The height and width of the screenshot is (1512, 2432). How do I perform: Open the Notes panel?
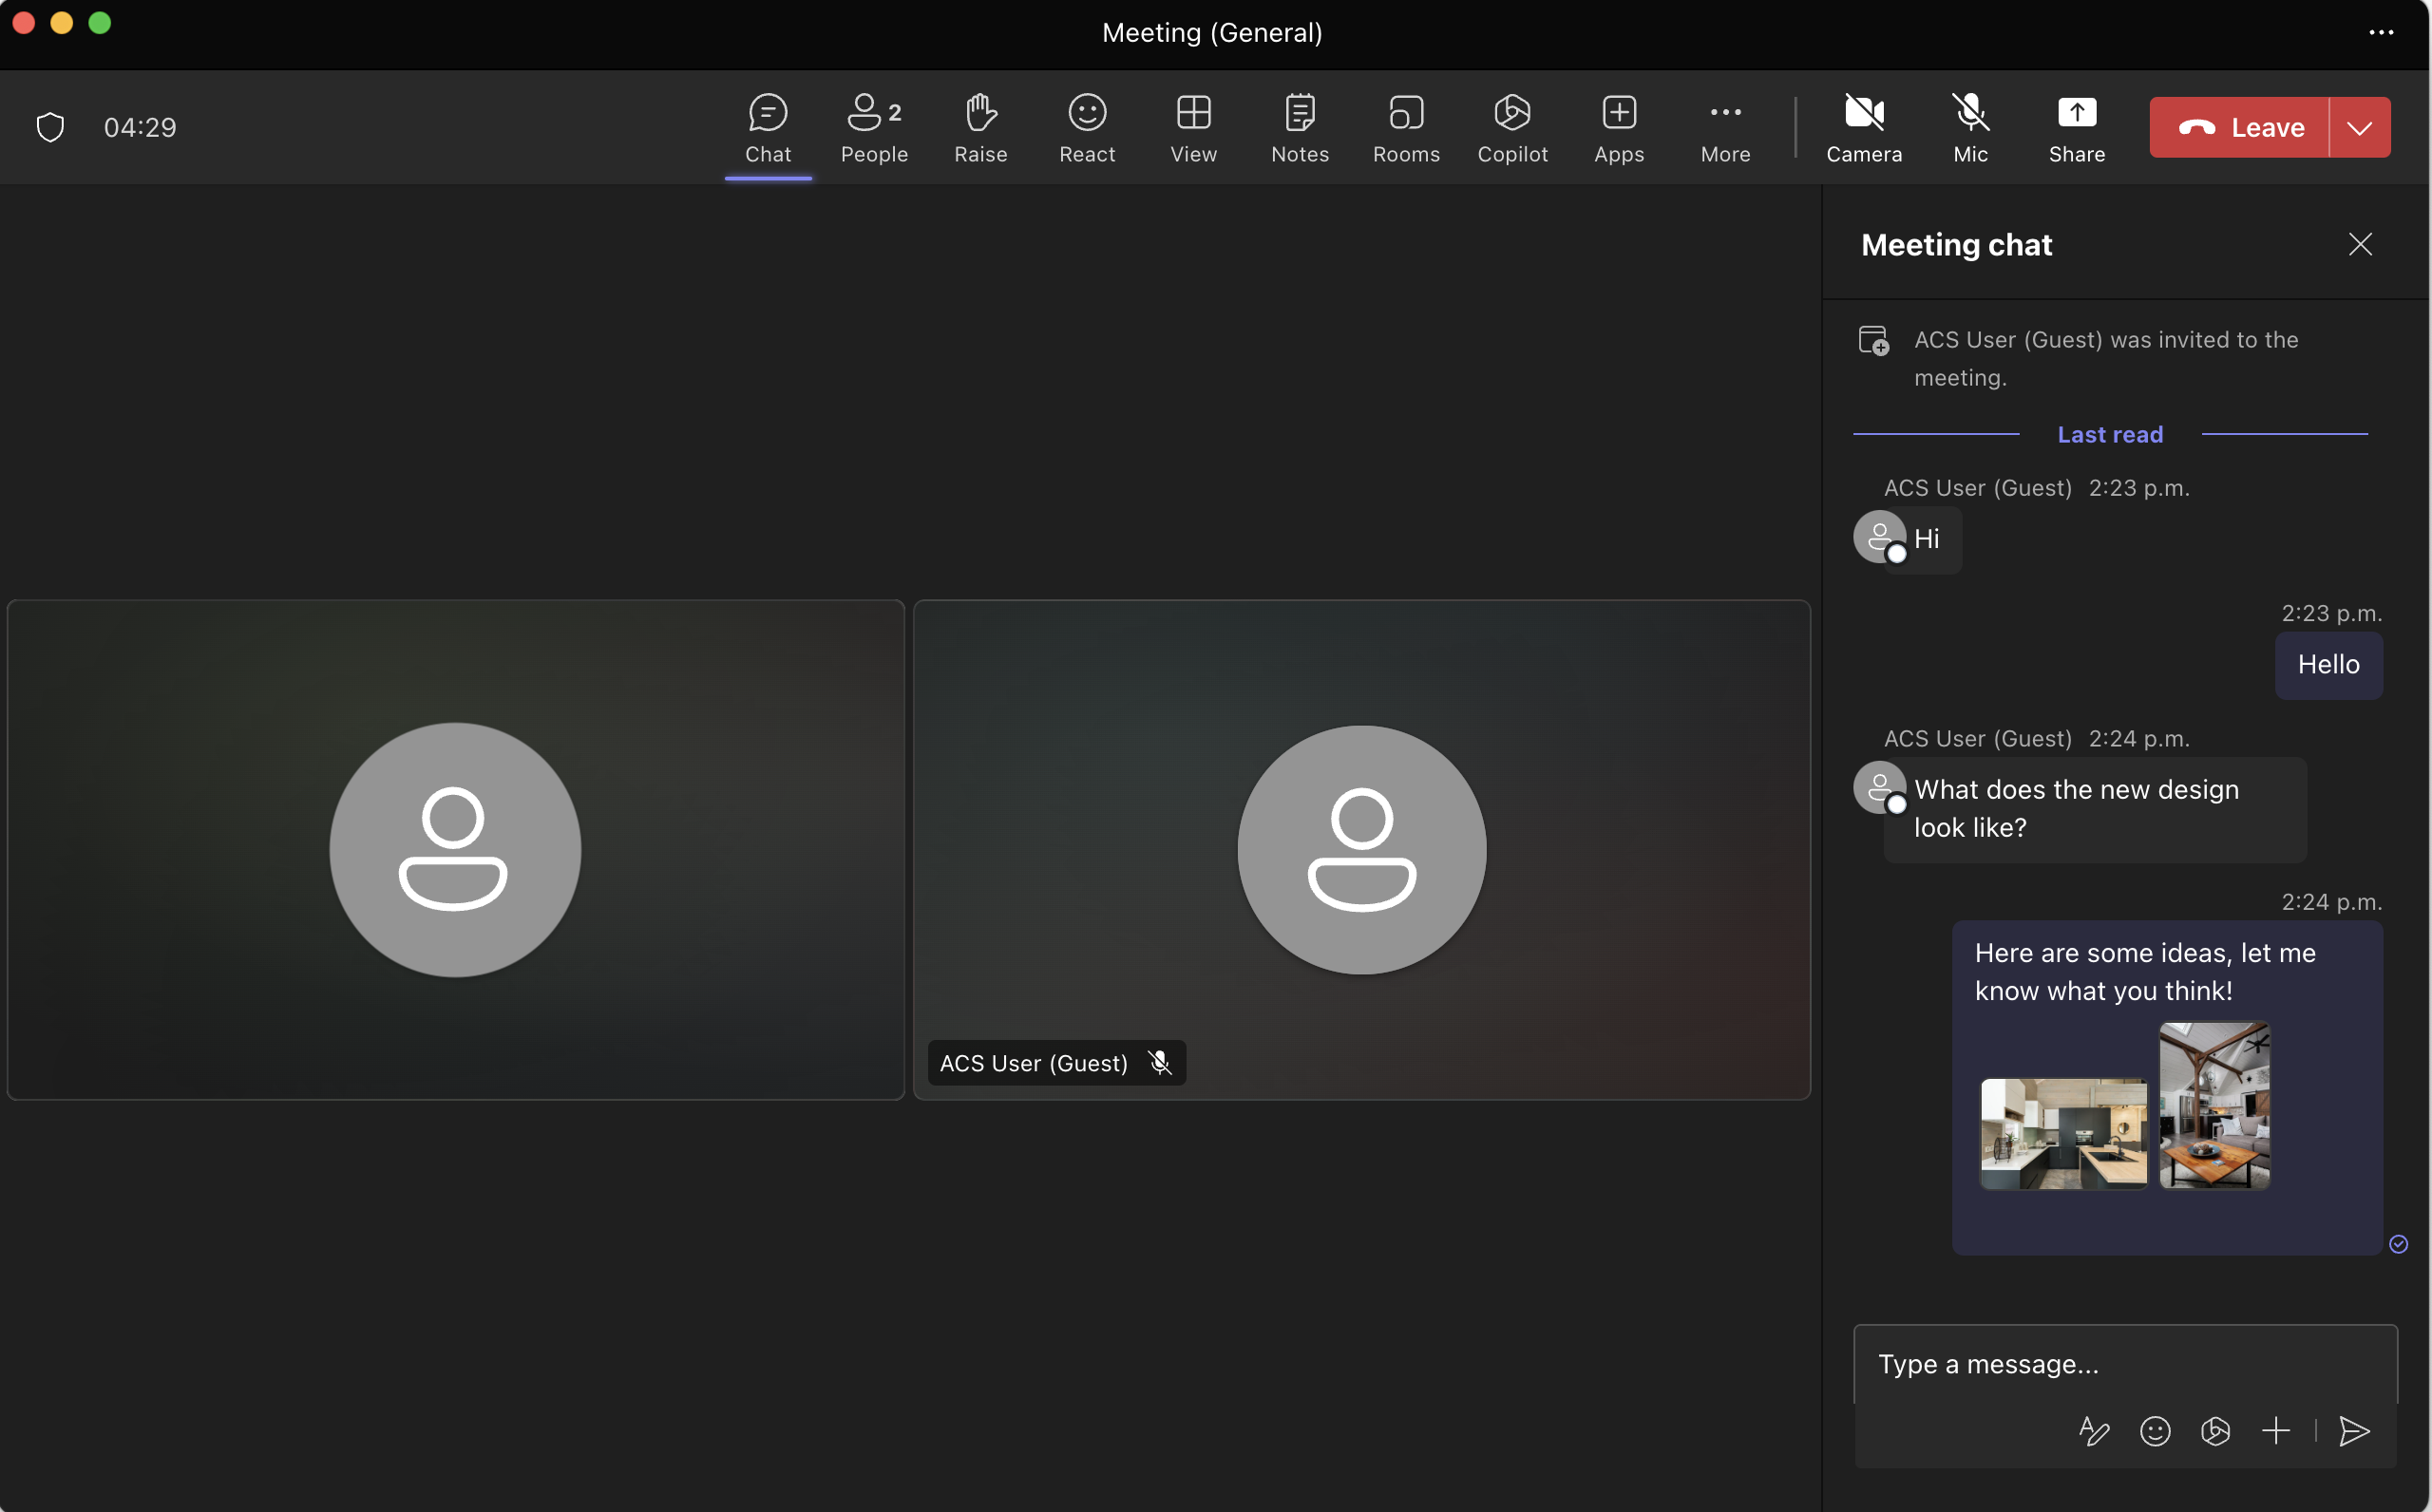1300,125
